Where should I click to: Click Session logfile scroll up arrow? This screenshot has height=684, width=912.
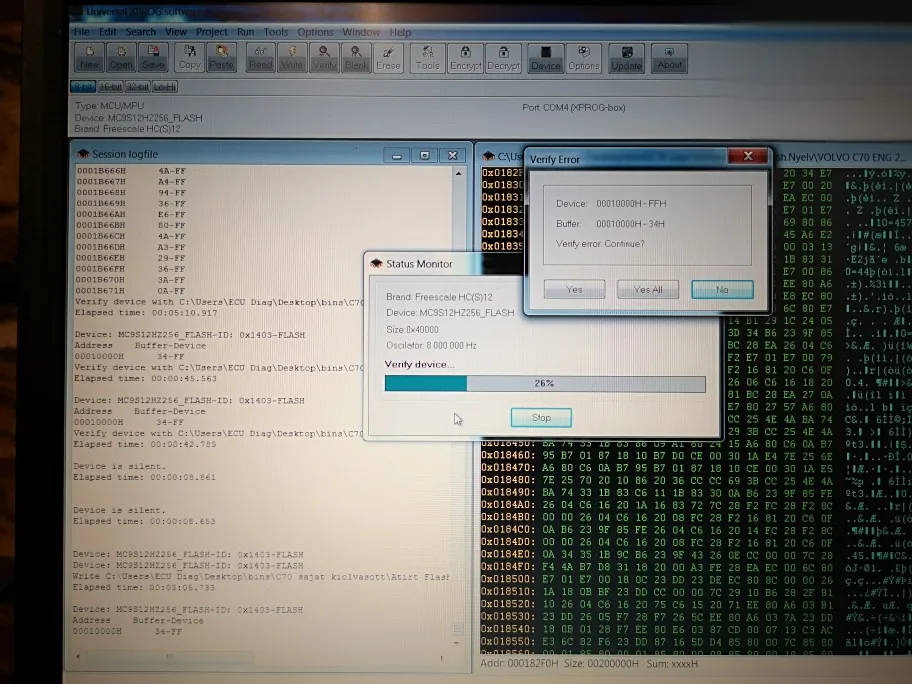[458, 173]
